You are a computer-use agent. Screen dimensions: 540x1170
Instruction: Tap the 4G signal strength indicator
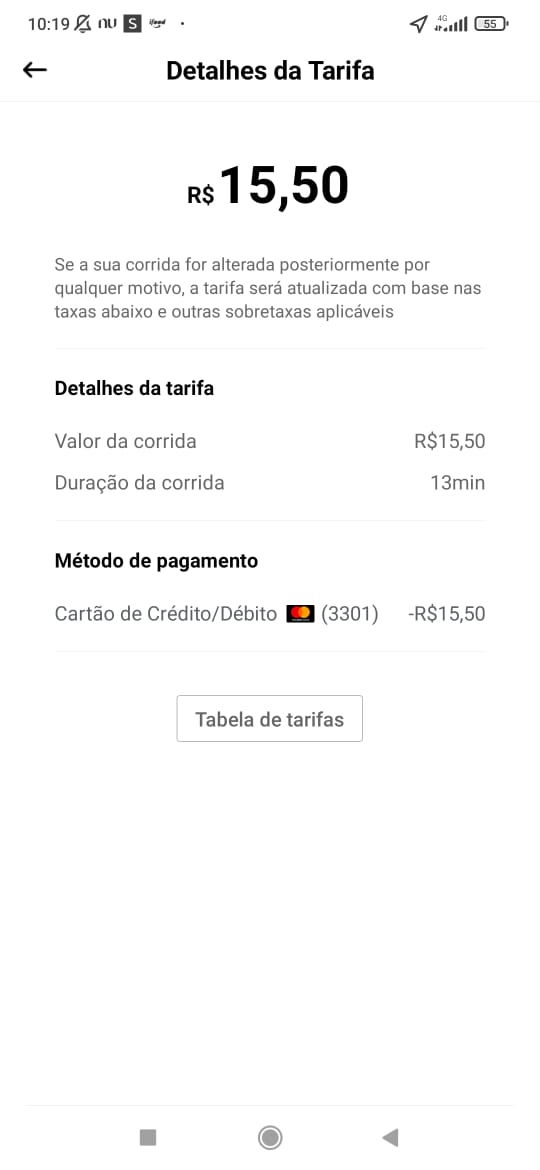coord(450,24)
